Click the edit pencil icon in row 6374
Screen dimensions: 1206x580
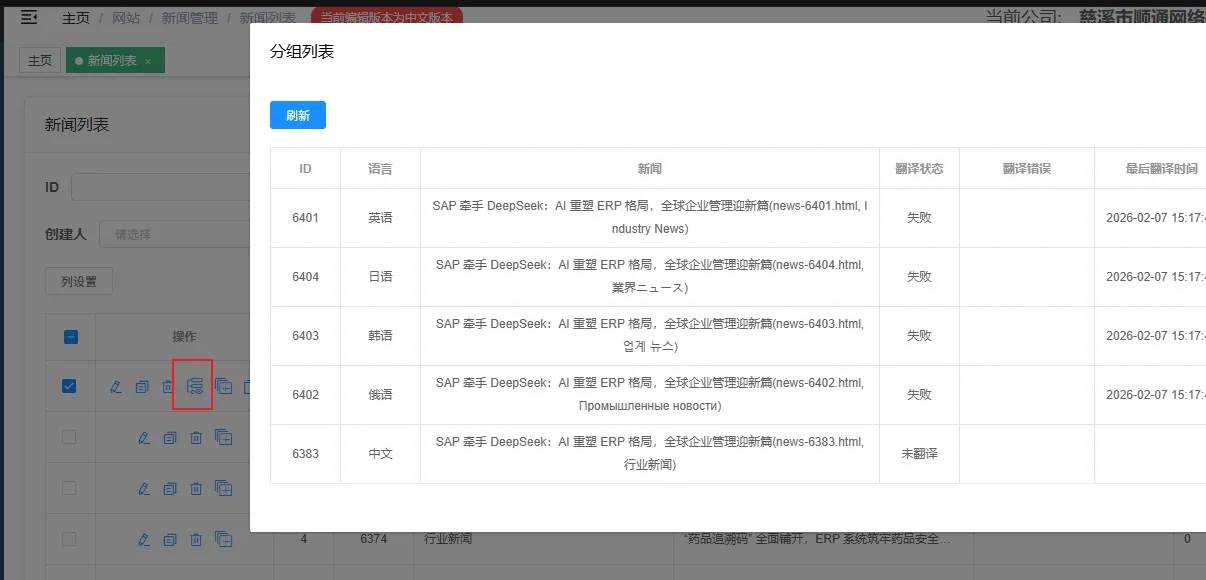click(144, 539)
